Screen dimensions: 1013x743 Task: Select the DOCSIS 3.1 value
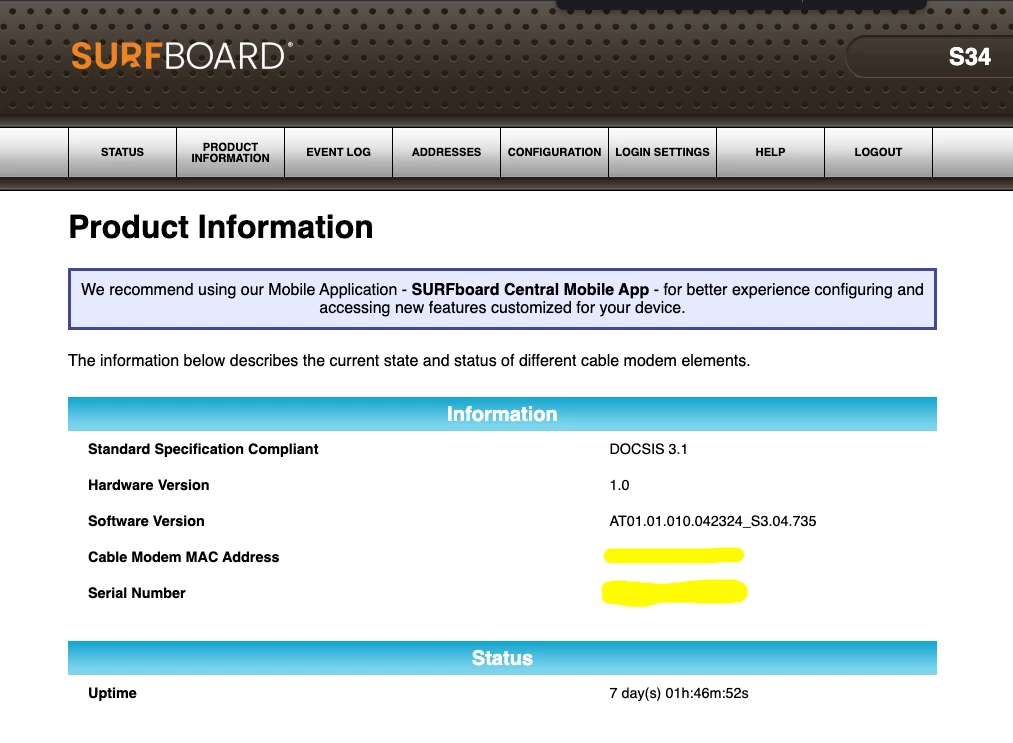[648, 449]
